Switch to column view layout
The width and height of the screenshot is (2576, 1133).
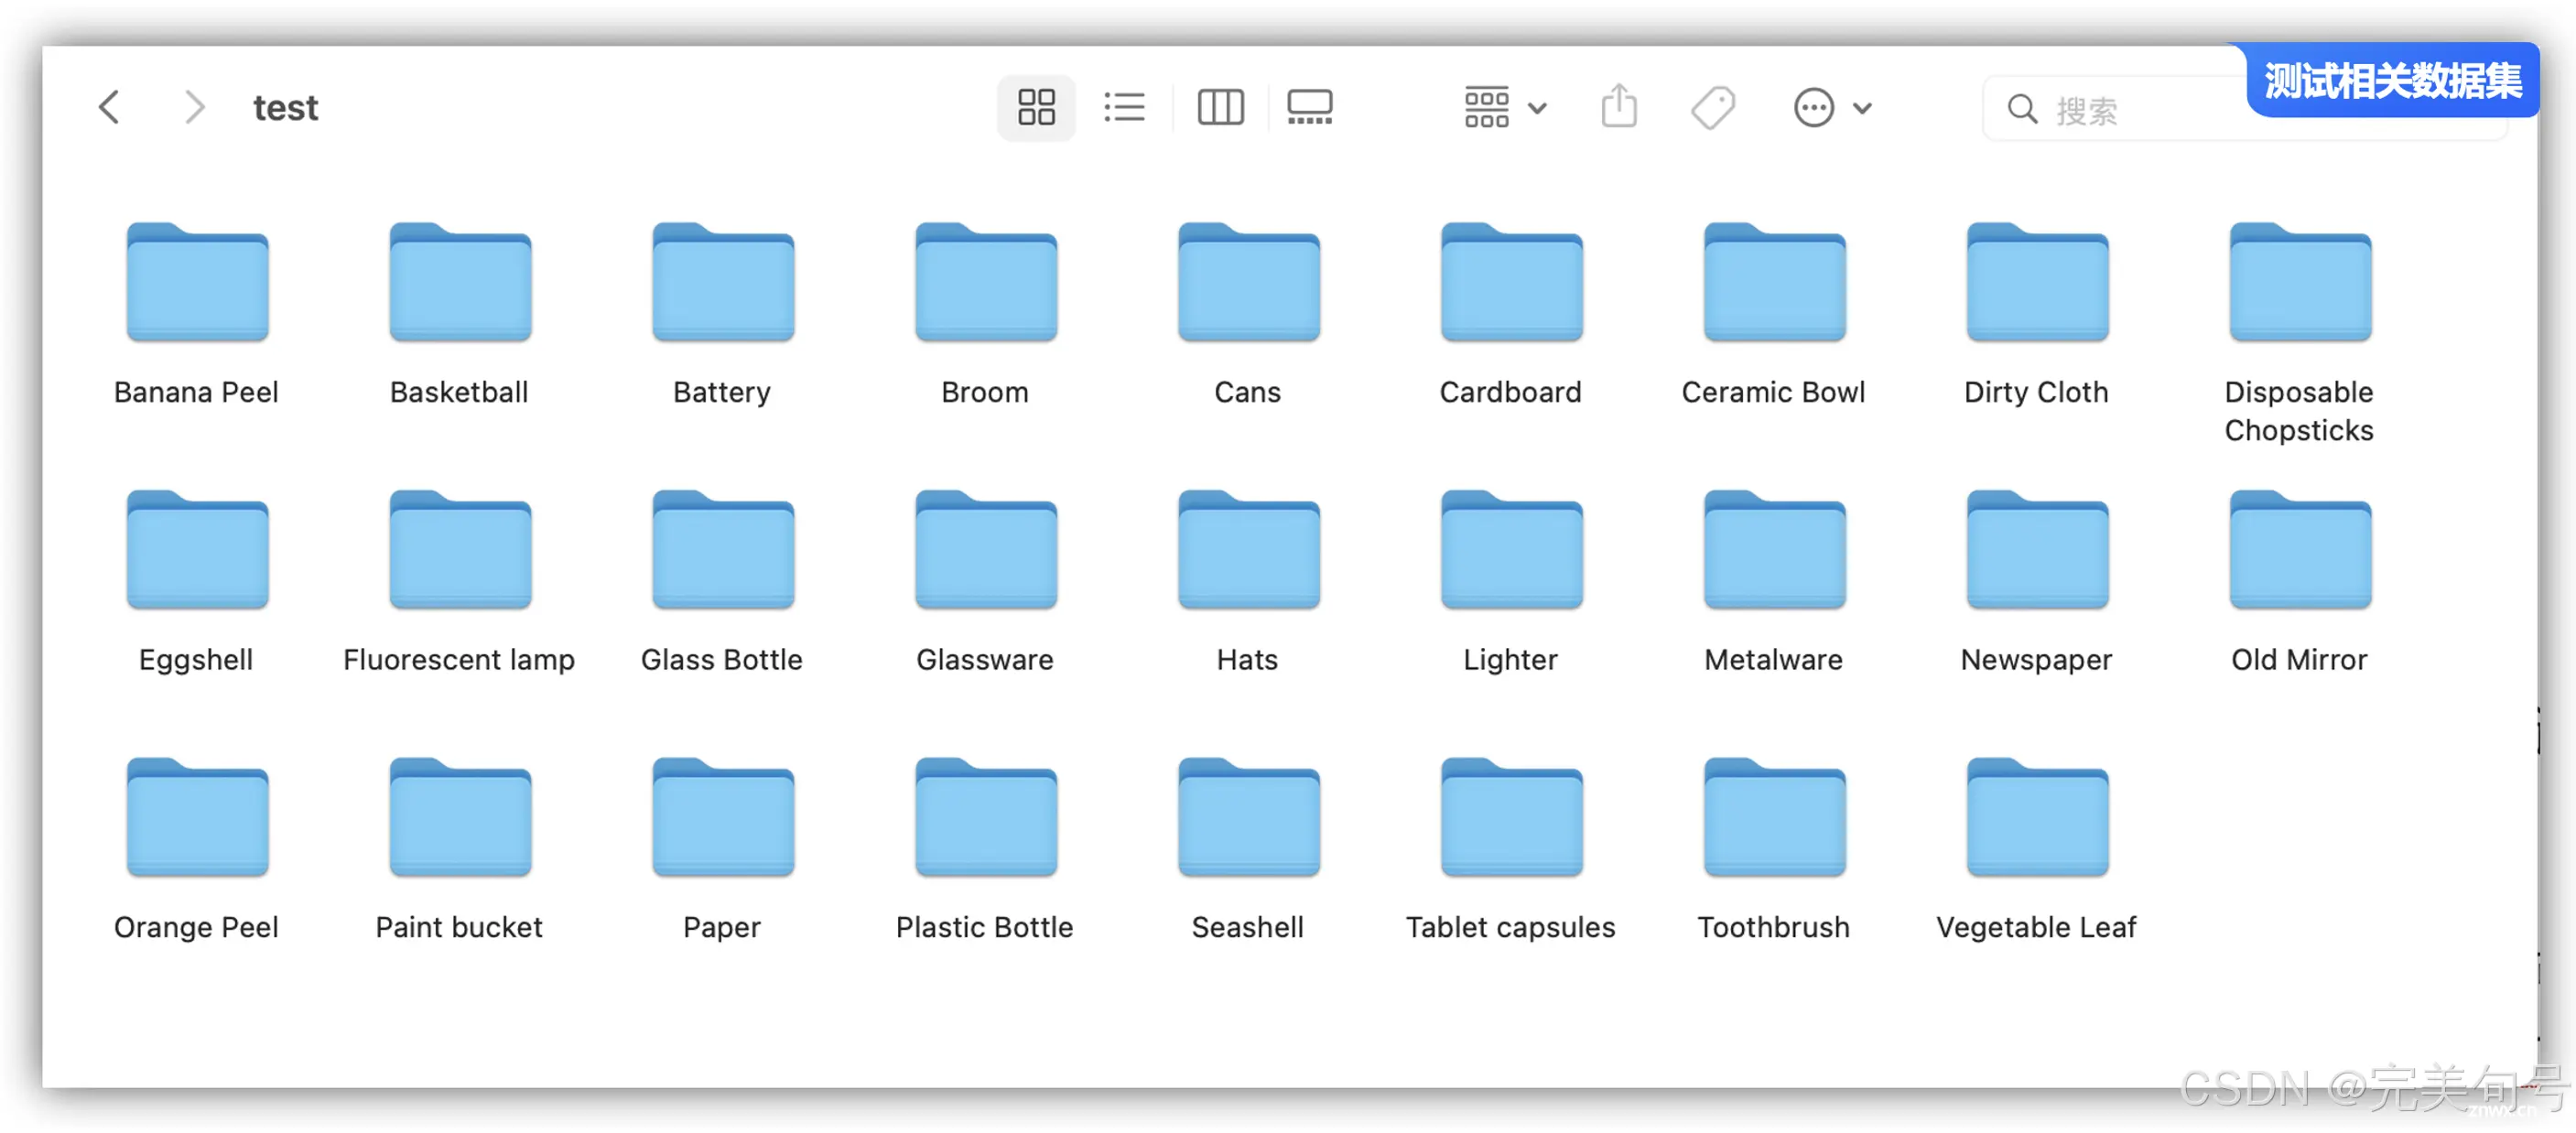pos(1220,105)
